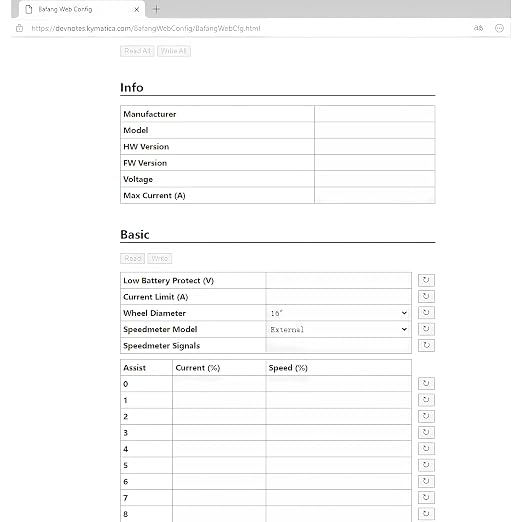Image resolution: width=522 pixels, height=522 pixels.
Task: Reset the Speedmeter Signals field
Action: coord(426,345)
